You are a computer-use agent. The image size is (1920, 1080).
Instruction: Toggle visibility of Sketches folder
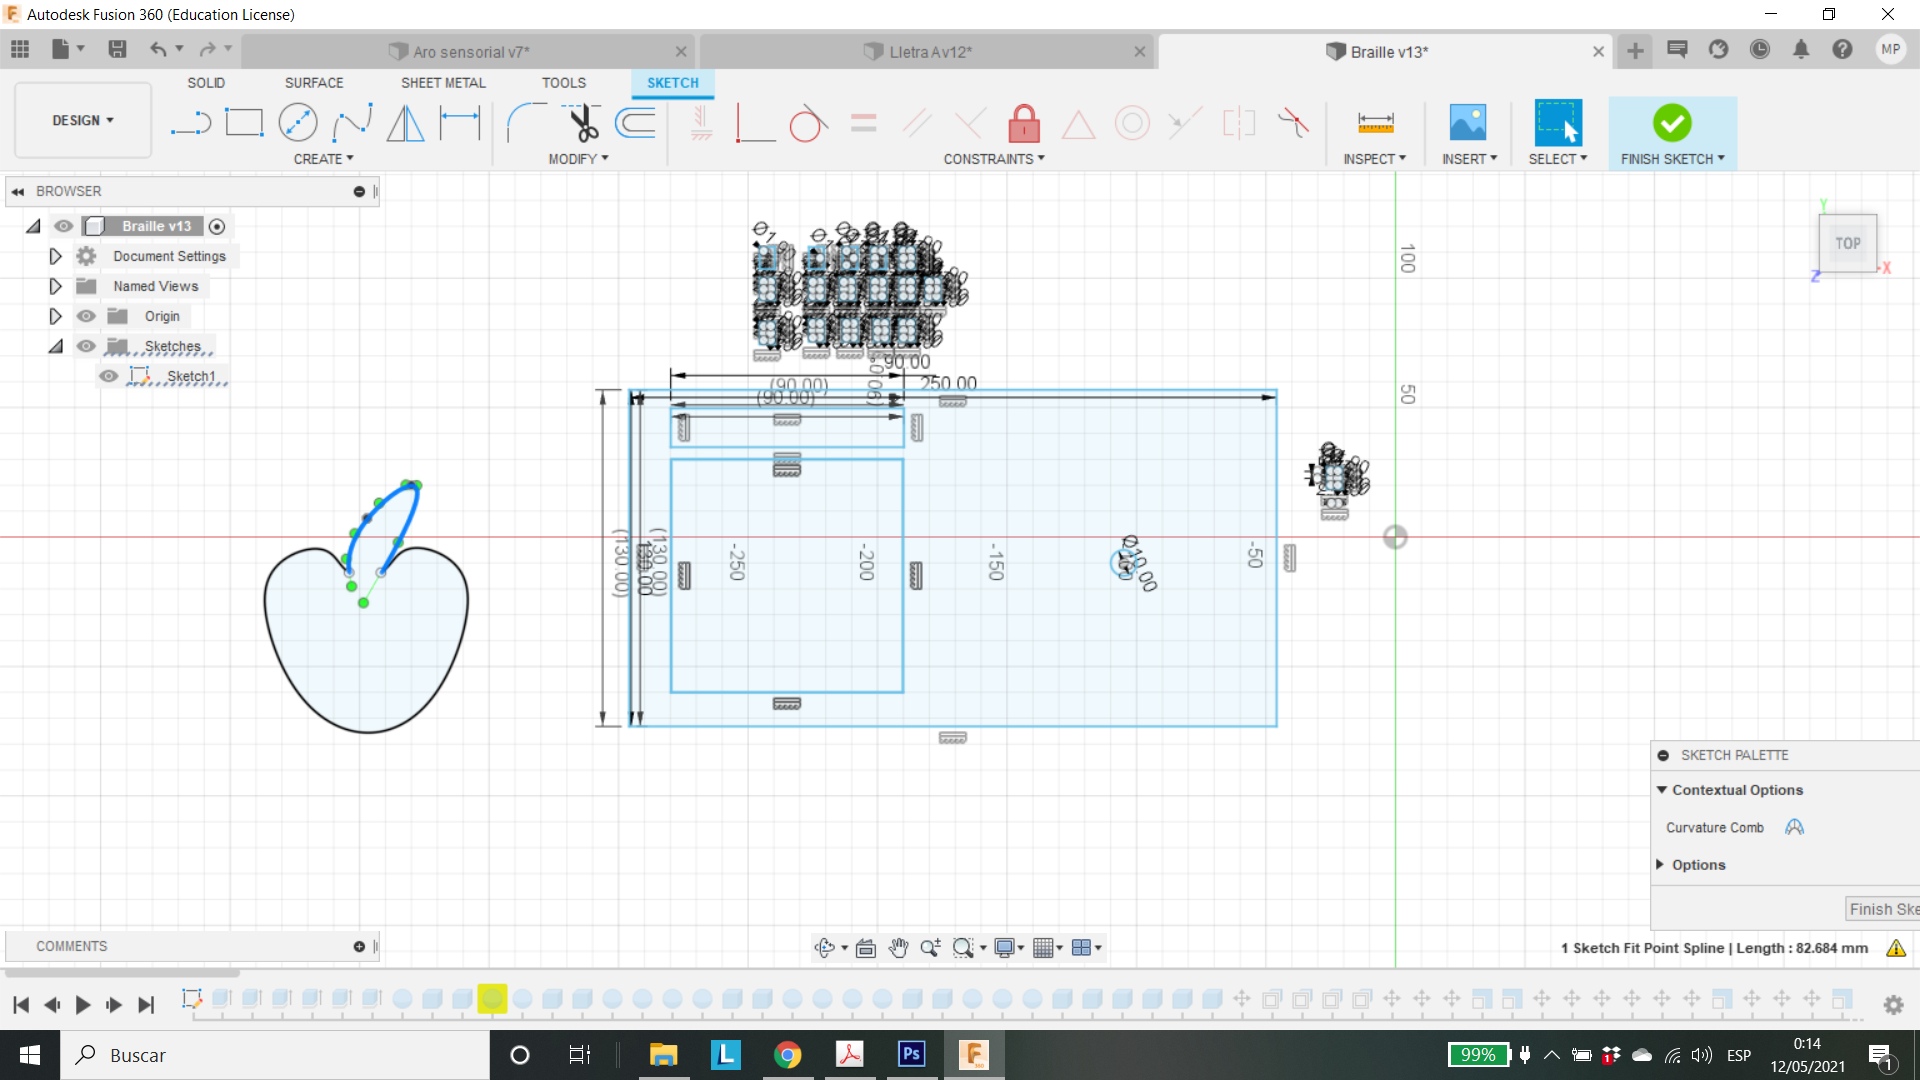[86, 346]
